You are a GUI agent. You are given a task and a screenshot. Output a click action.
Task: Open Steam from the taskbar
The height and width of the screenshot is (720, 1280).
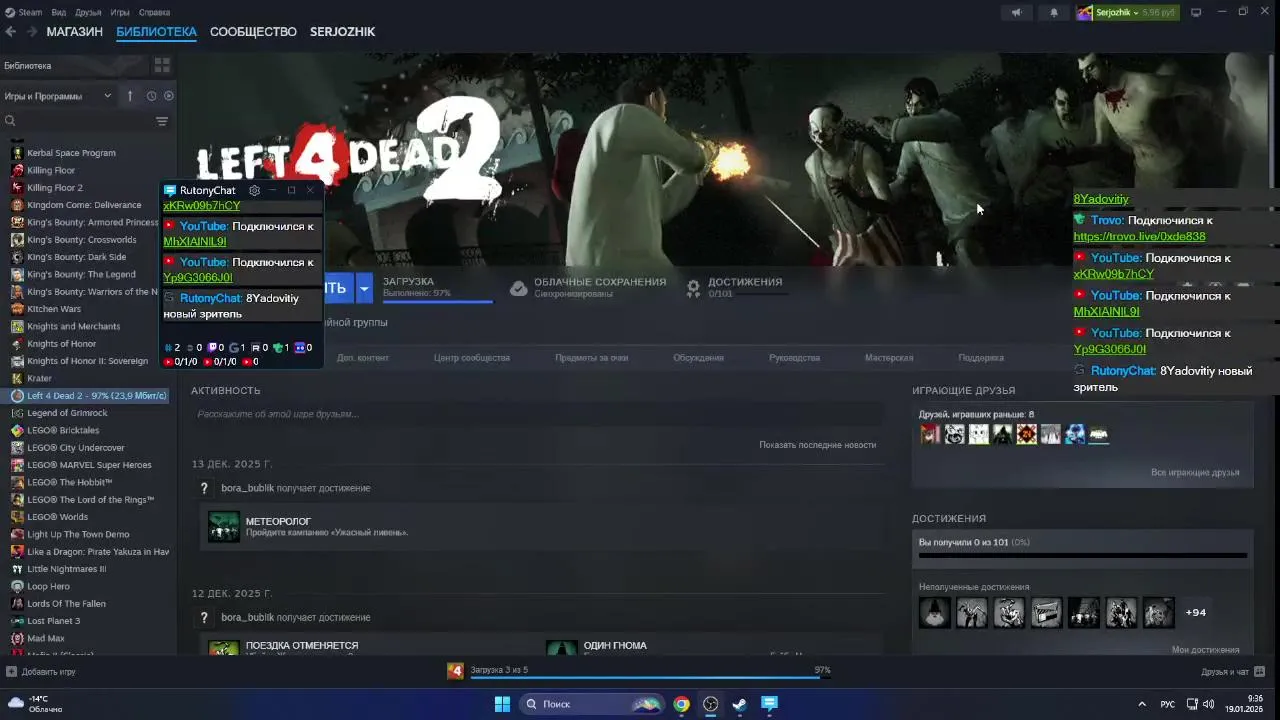[740, 704]
